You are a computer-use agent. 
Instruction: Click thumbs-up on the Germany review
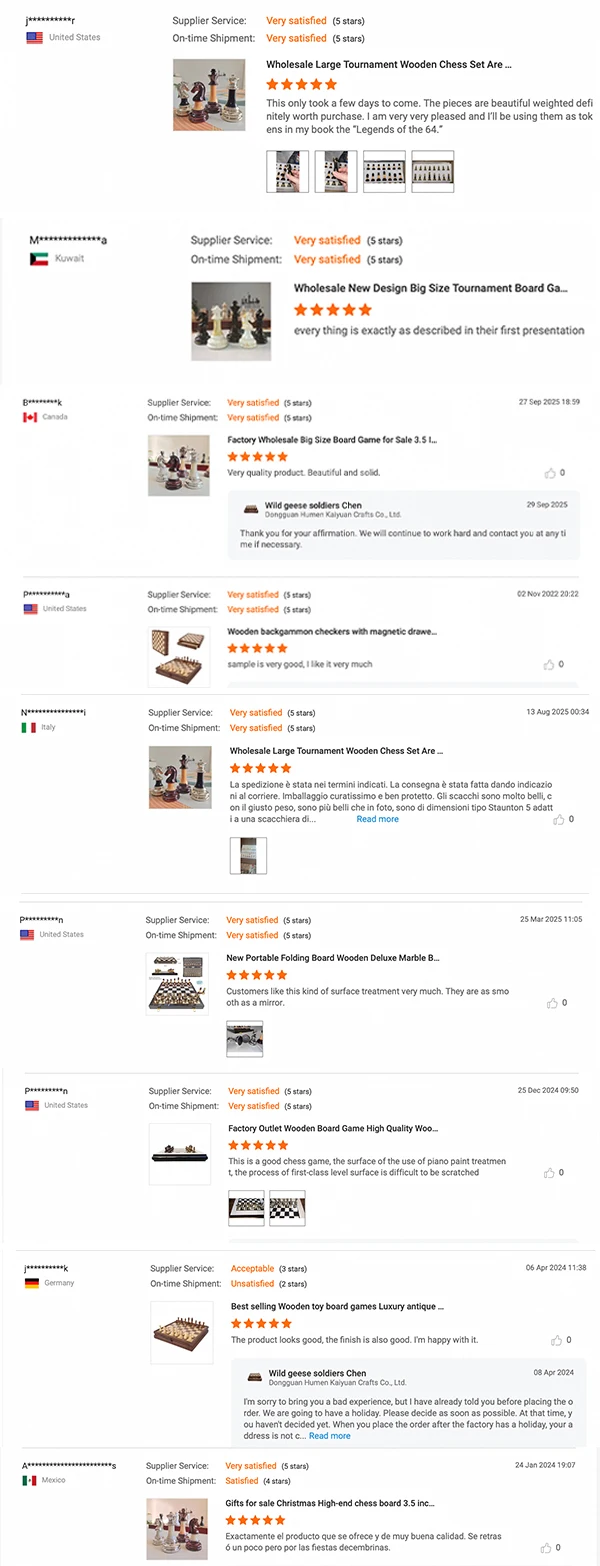(556, 1340)
